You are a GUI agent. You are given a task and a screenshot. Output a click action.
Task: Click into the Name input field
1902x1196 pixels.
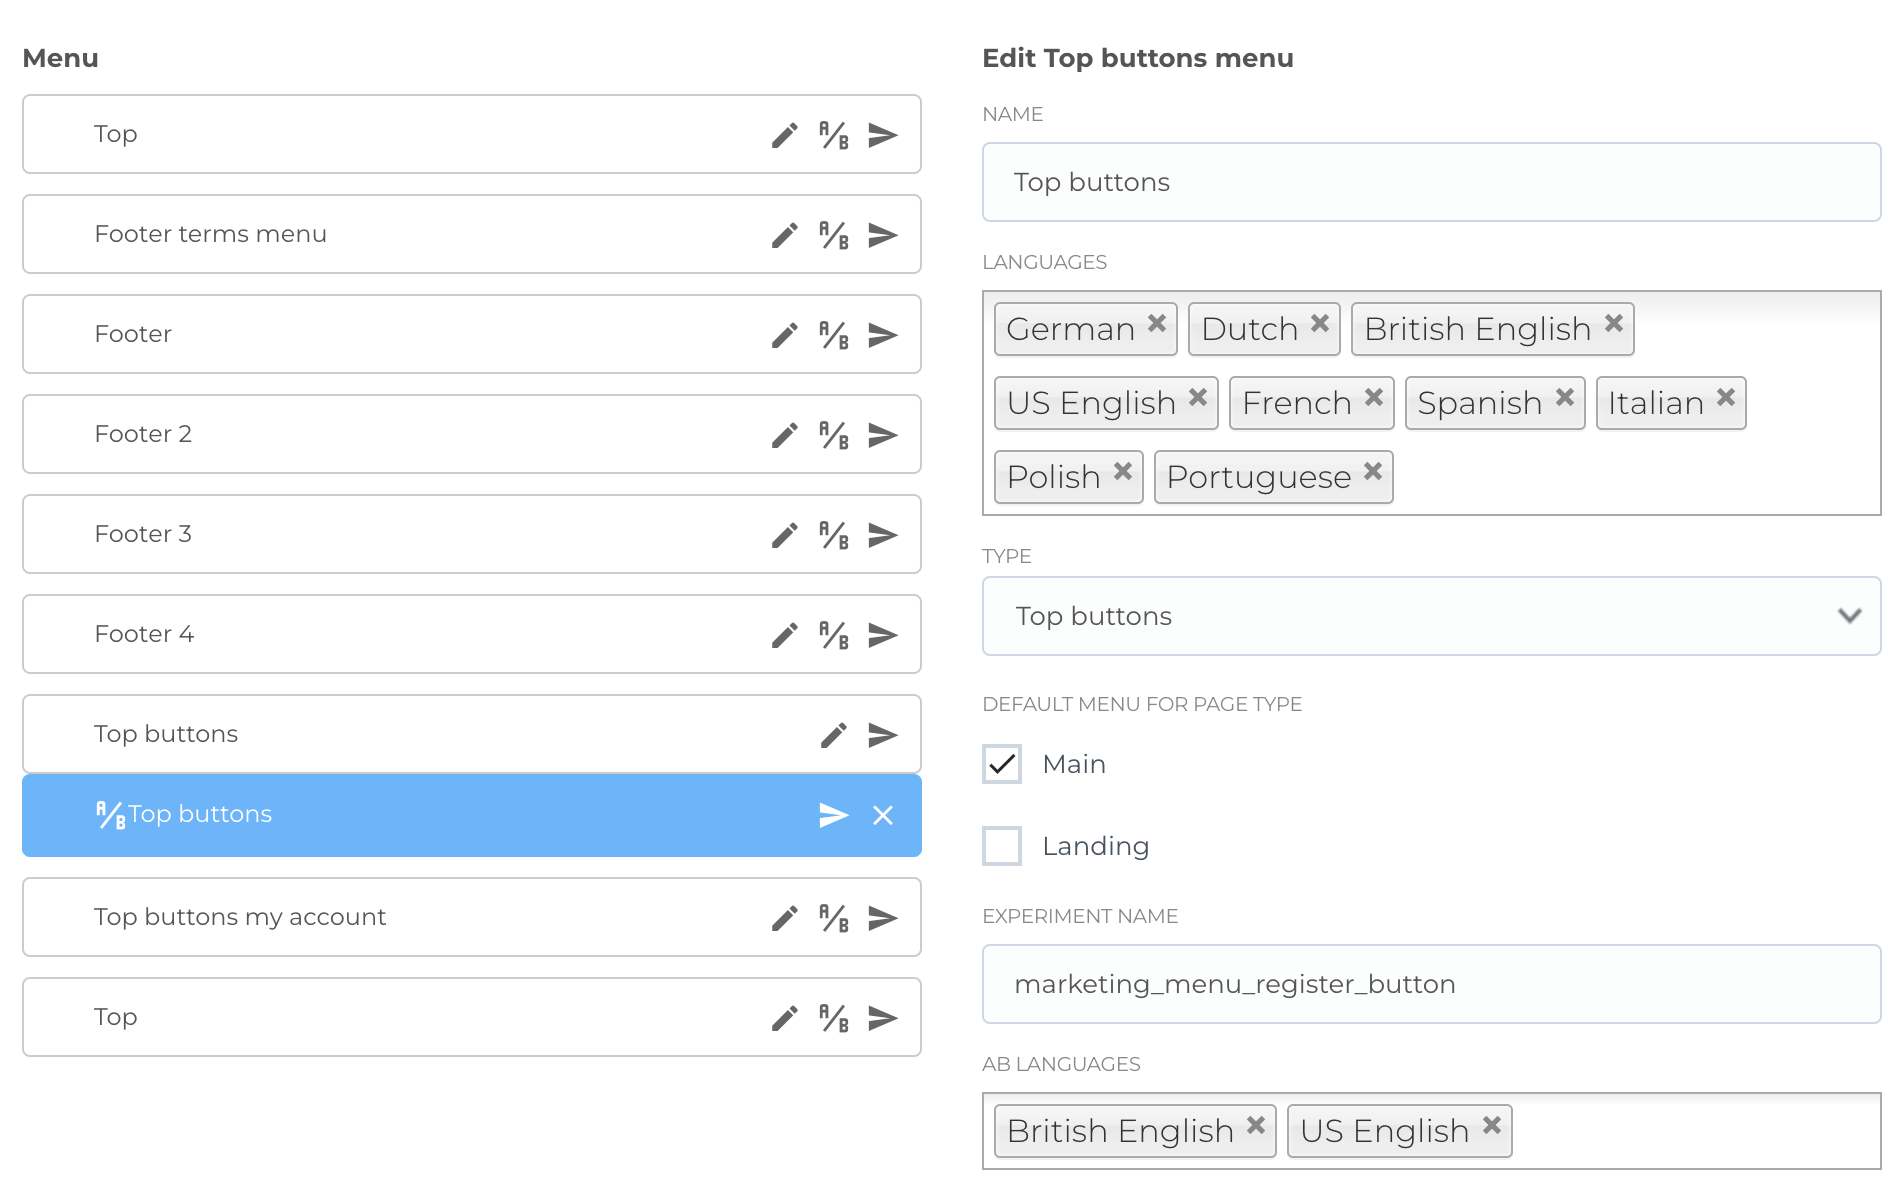1430,182
